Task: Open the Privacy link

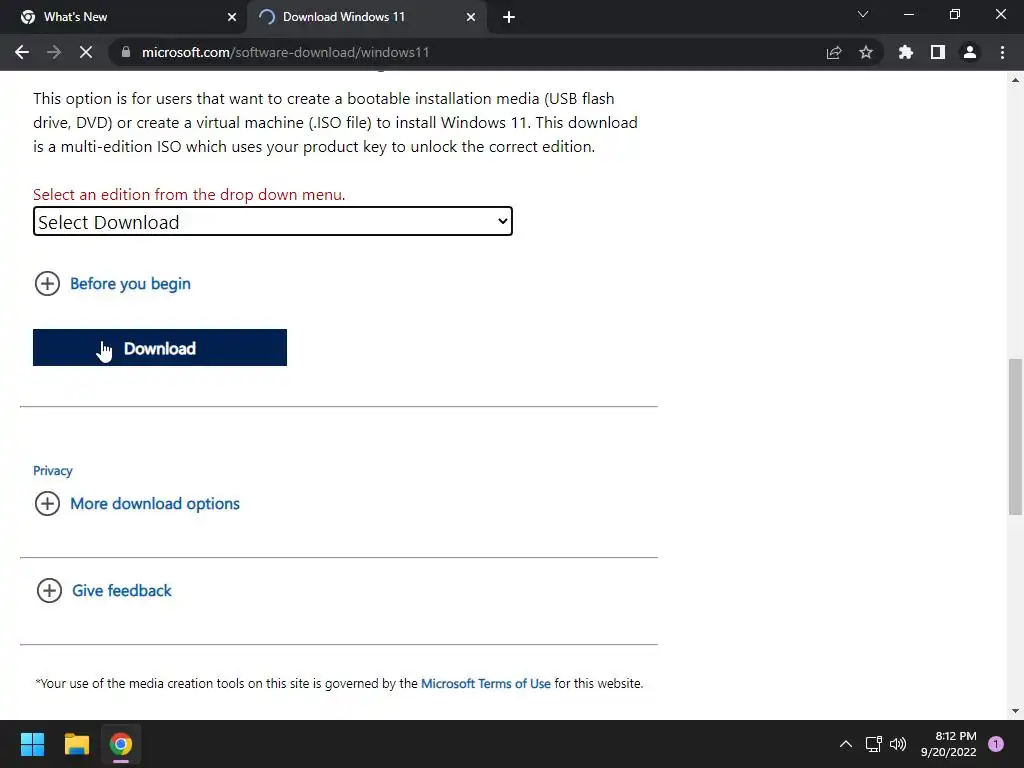Action: [53, 470]
